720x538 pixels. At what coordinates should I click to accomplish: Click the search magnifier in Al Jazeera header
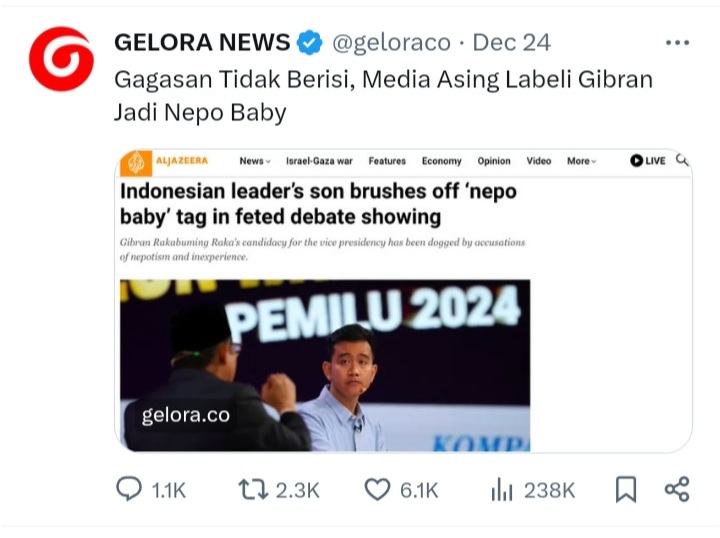click(x=682, y=160)
